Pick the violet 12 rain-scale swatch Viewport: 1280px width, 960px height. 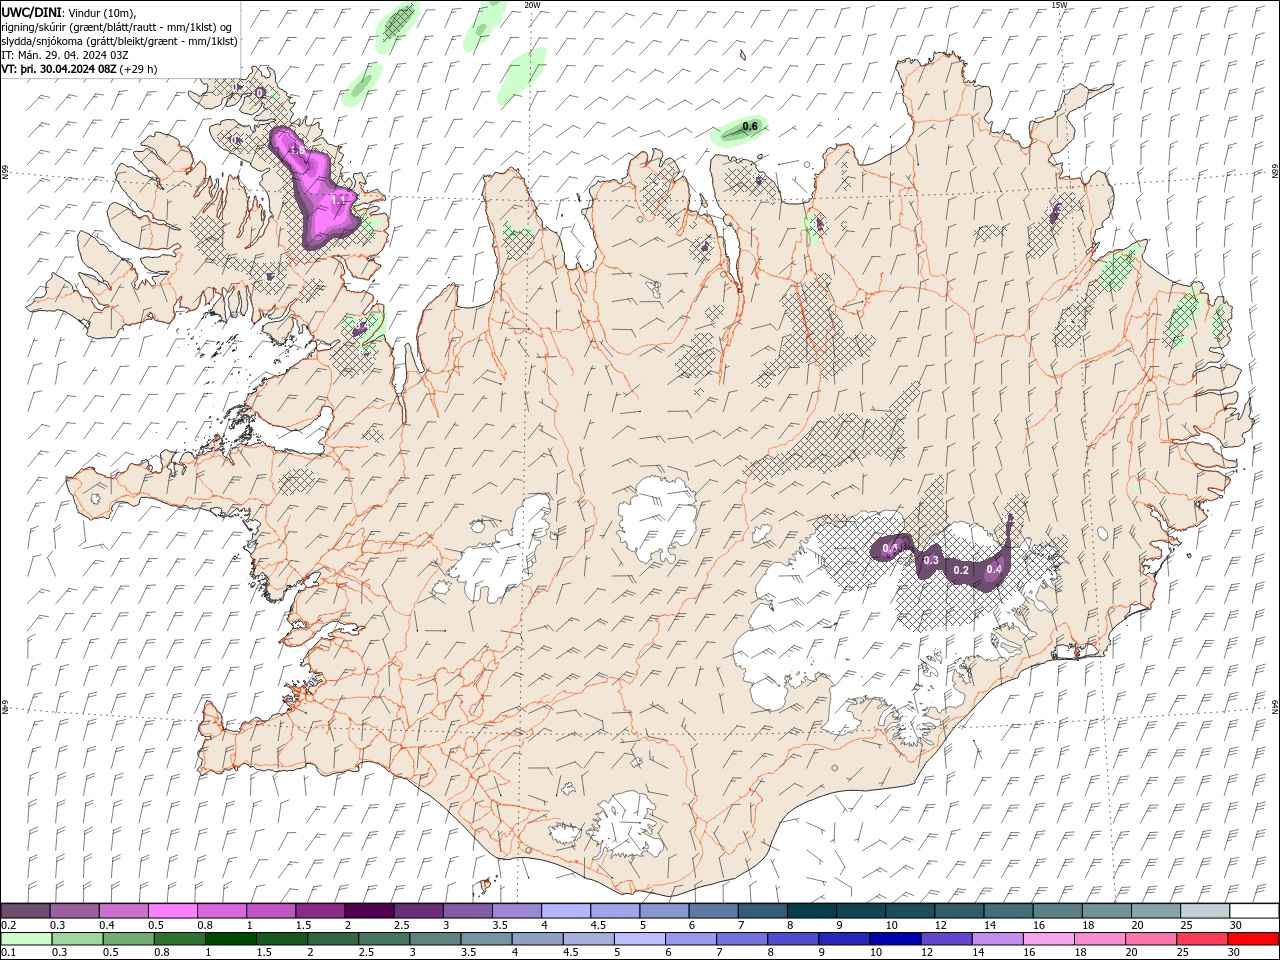(945, 939)
